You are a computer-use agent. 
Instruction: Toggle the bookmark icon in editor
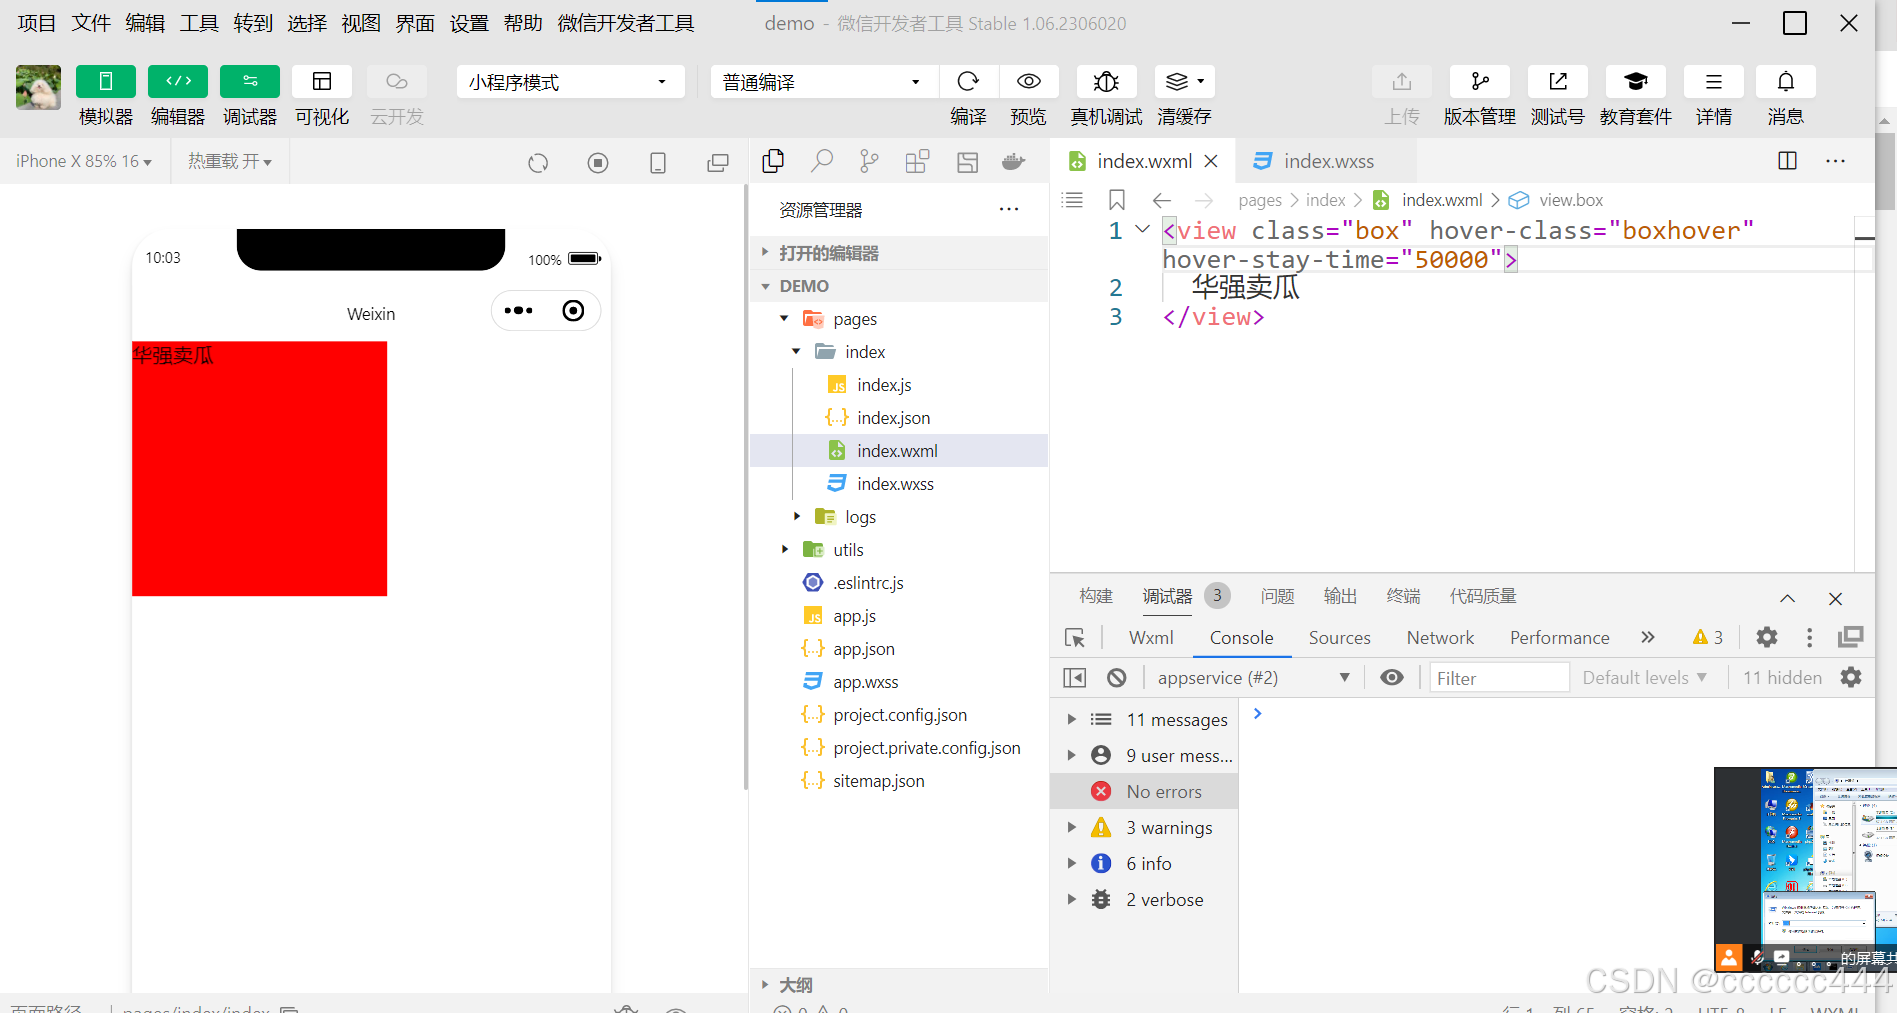coord(1117,200)
